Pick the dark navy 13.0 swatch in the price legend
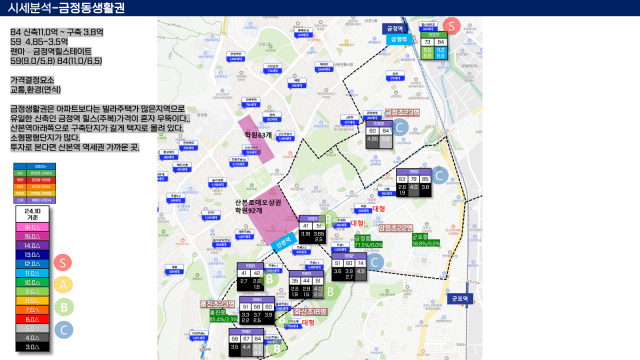Screen dimensions: 640x360 [32, 255]
